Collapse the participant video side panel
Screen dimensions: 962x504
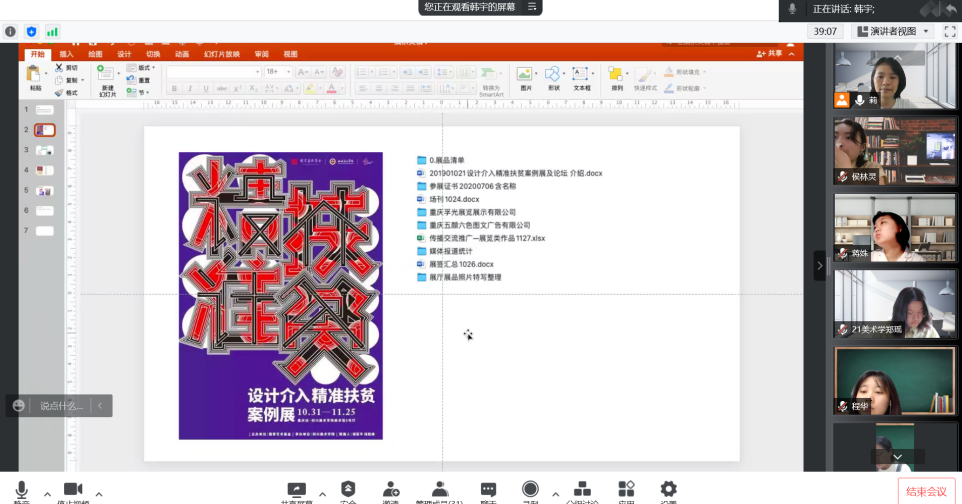tap(820, 265)
